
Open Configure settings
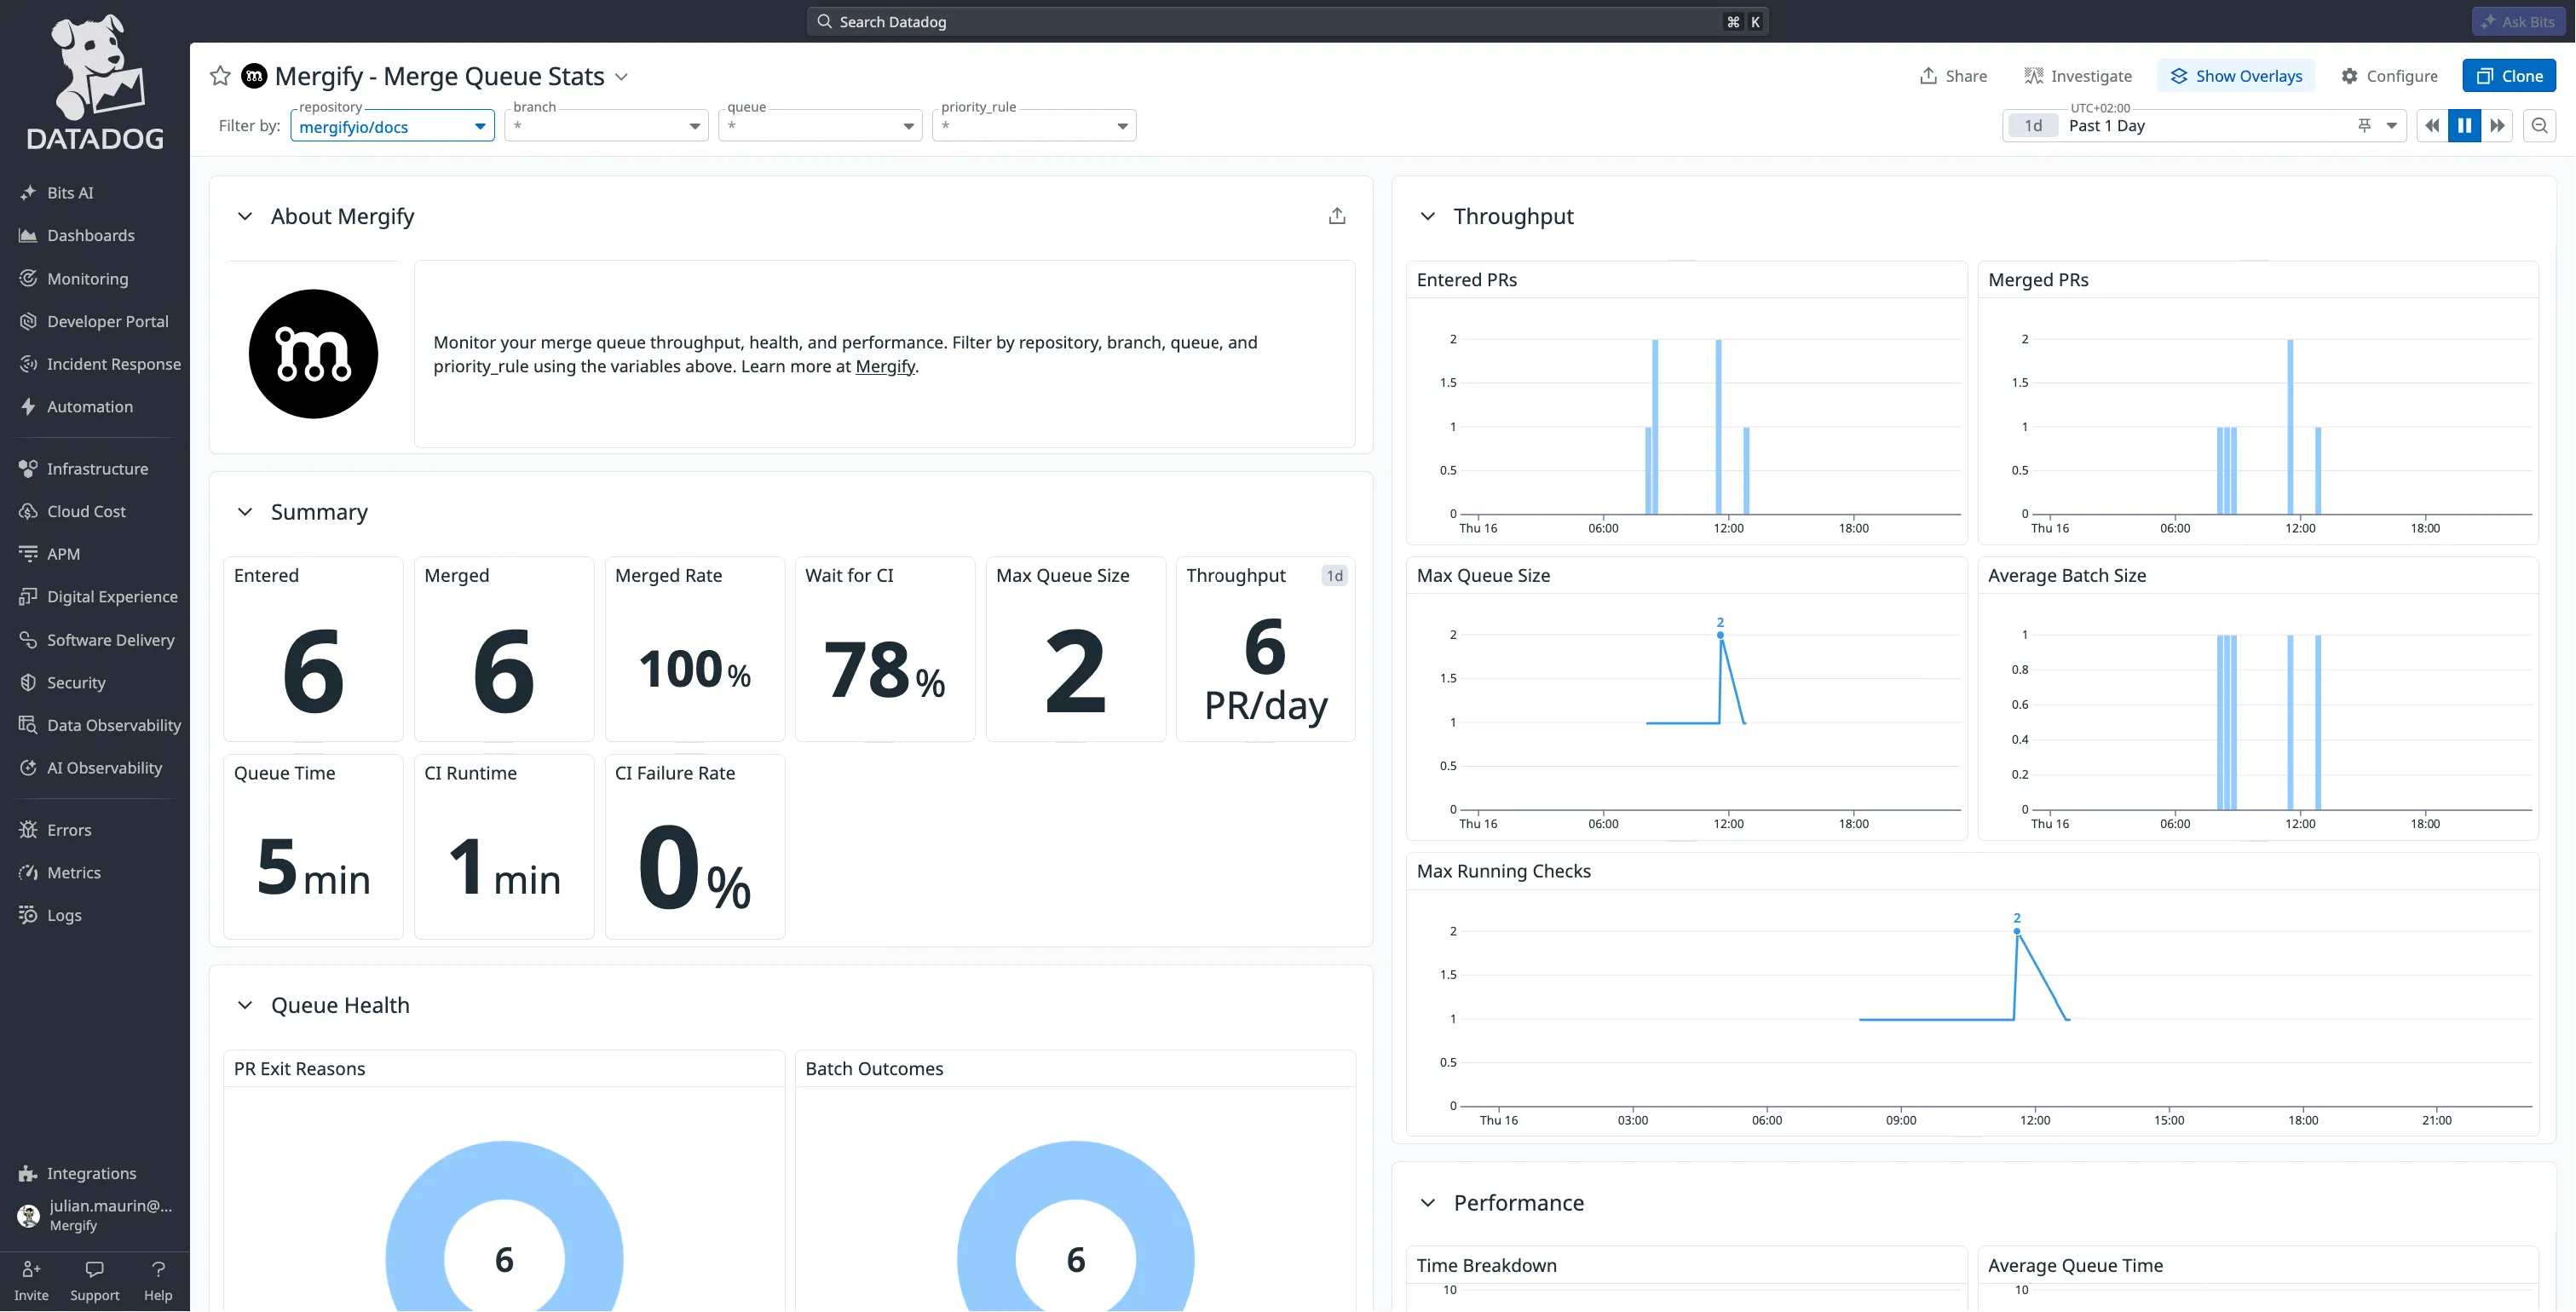pyautogui.click(x=2389, y=76)
